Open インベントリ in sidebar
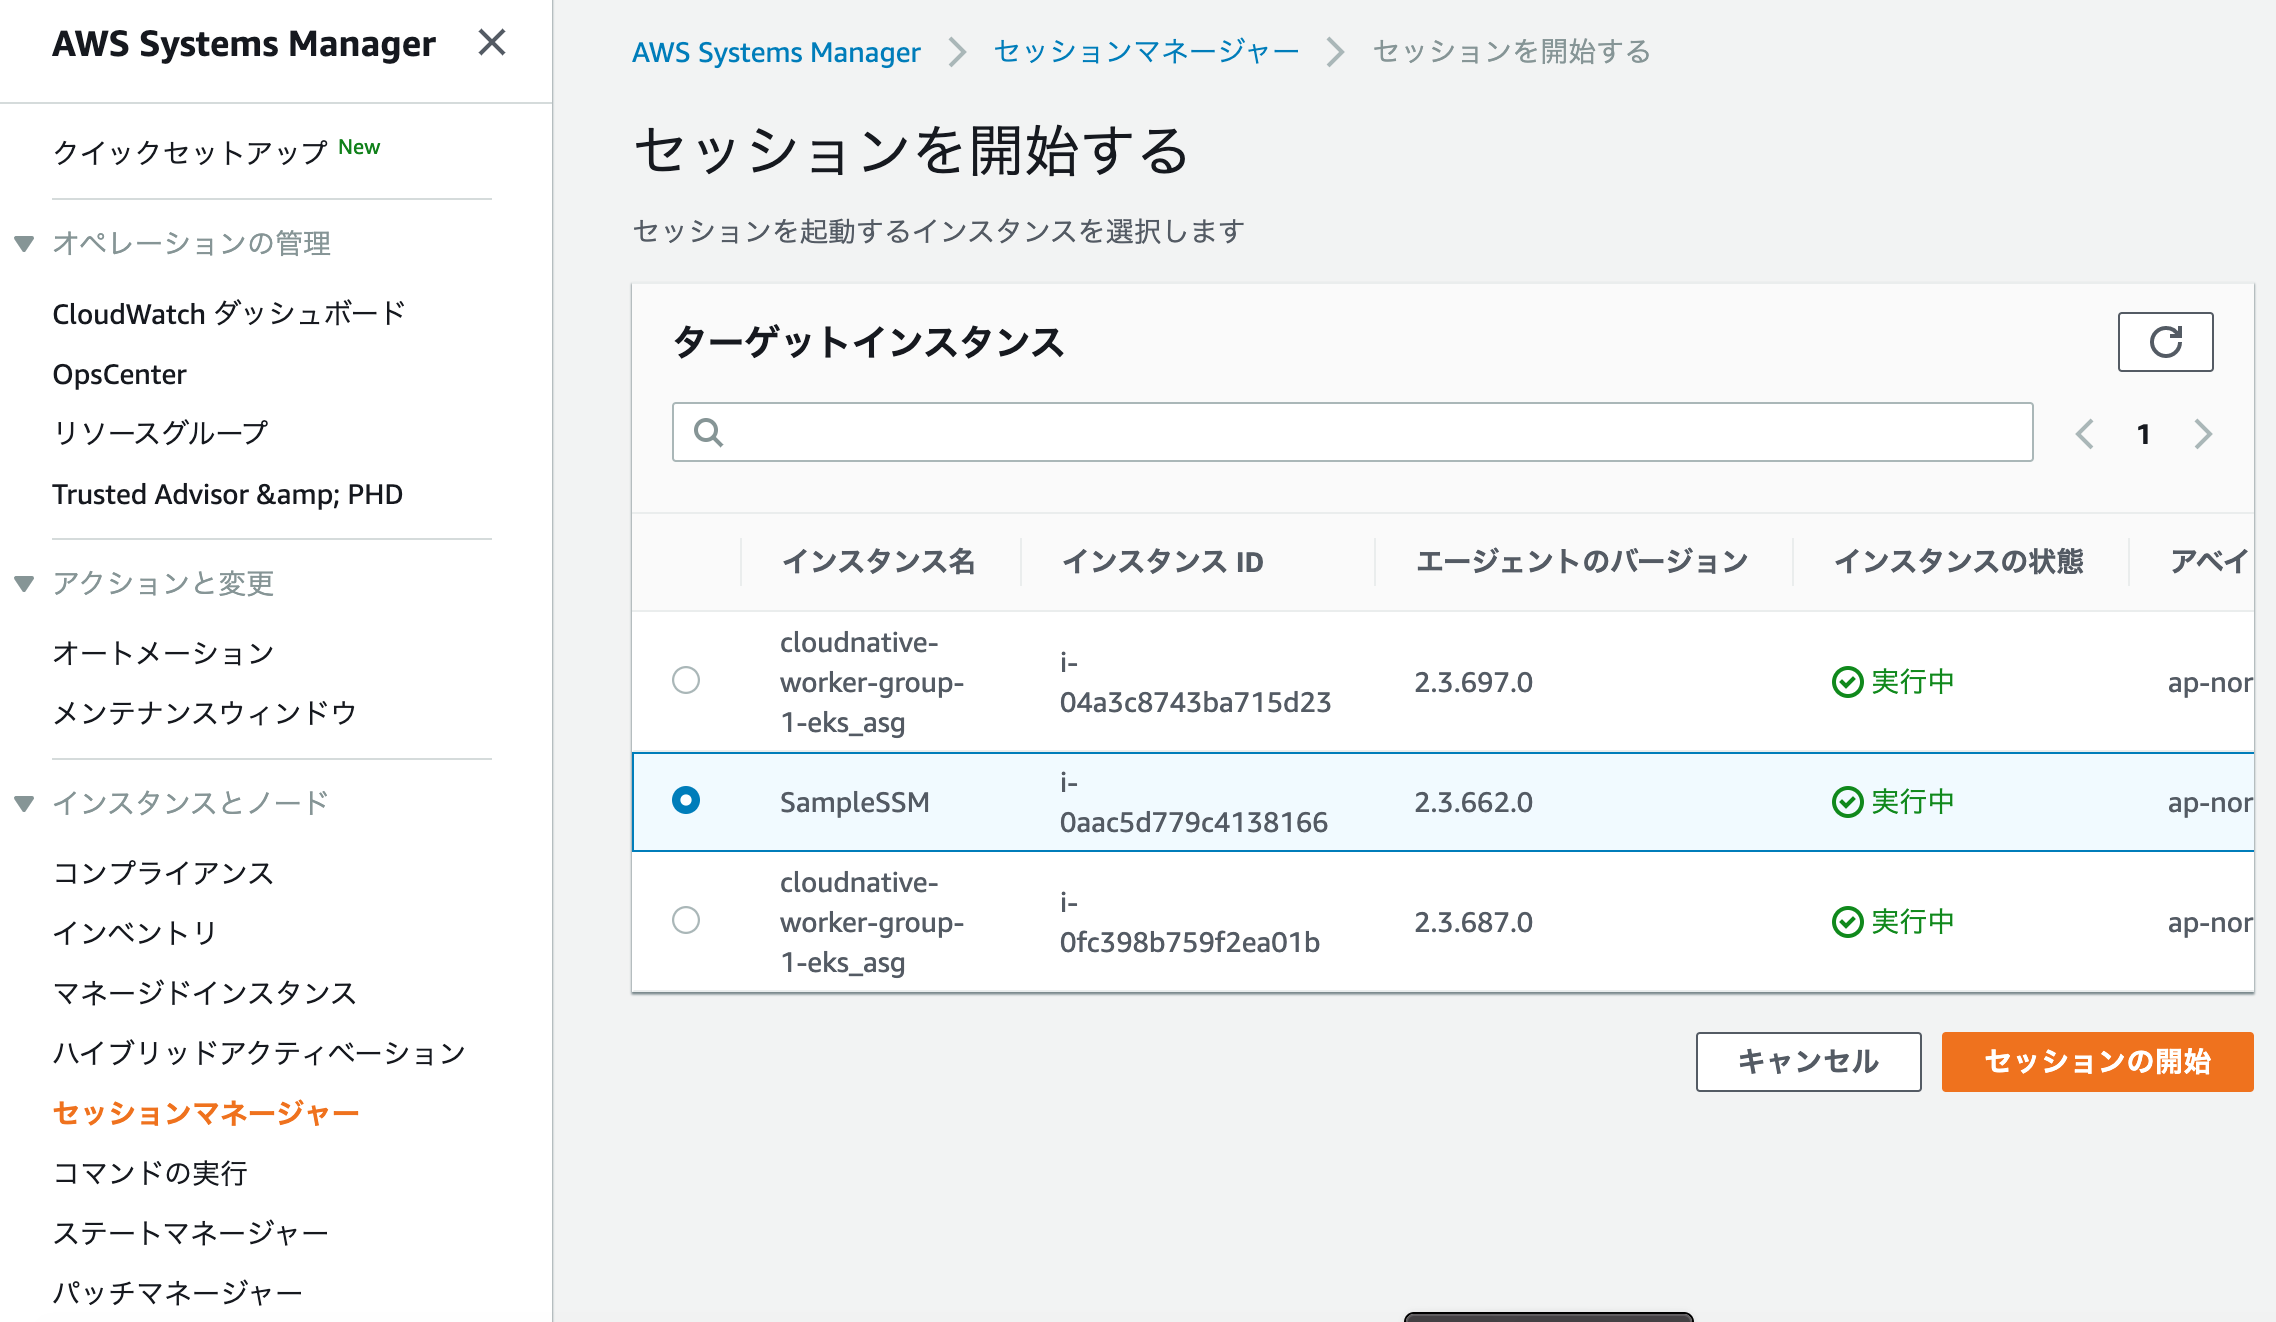The image size is (2276, 1322). [x=135, y=933]
